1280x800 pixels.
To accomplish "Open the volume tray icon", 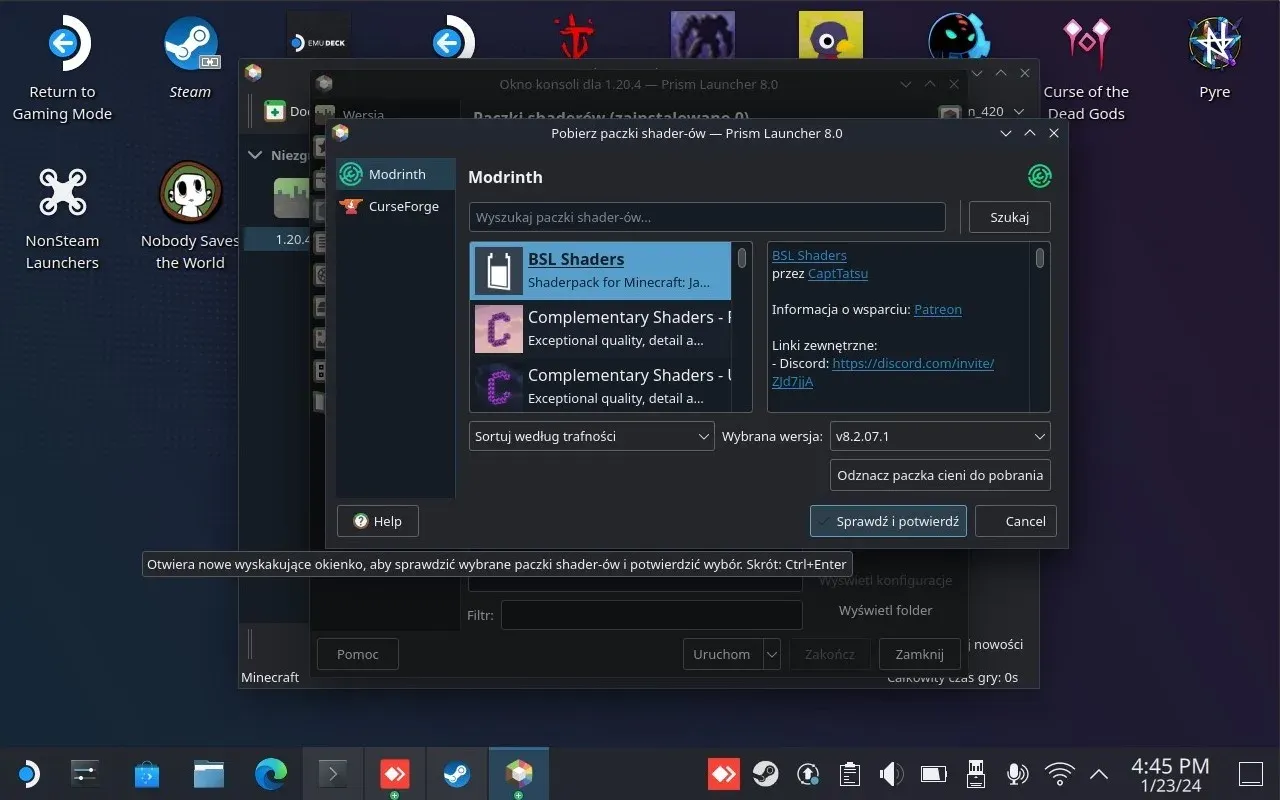I will (x=891, y=773).
